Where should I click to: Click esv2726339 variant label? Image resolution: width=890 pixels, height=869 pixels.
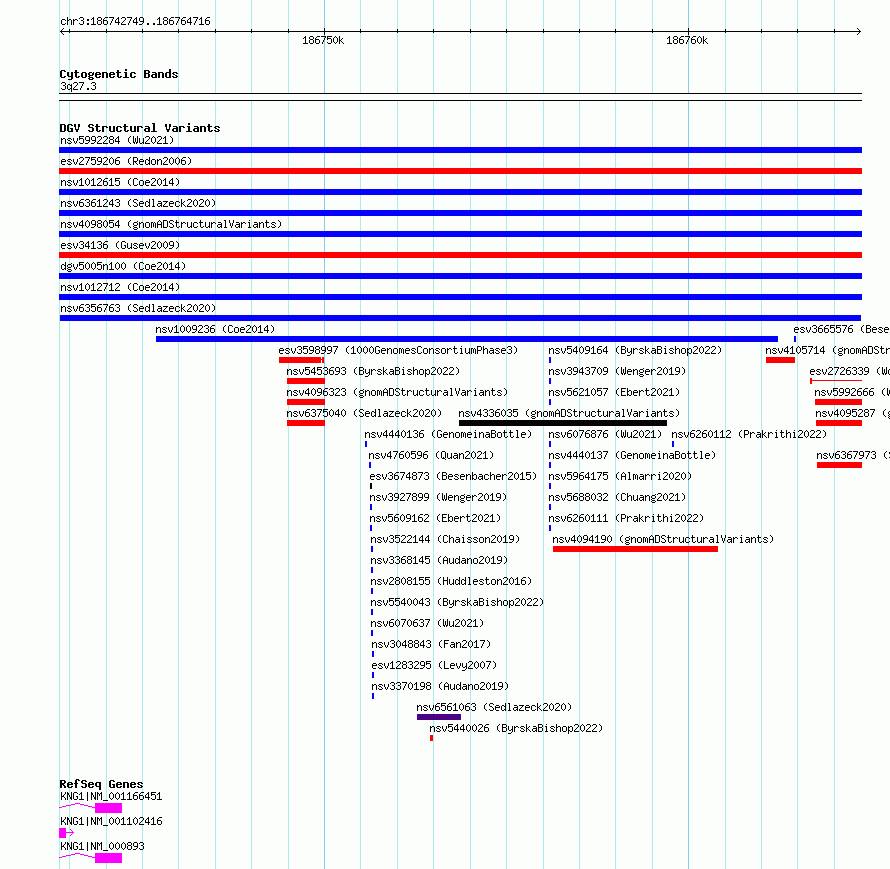click(849, 371)
